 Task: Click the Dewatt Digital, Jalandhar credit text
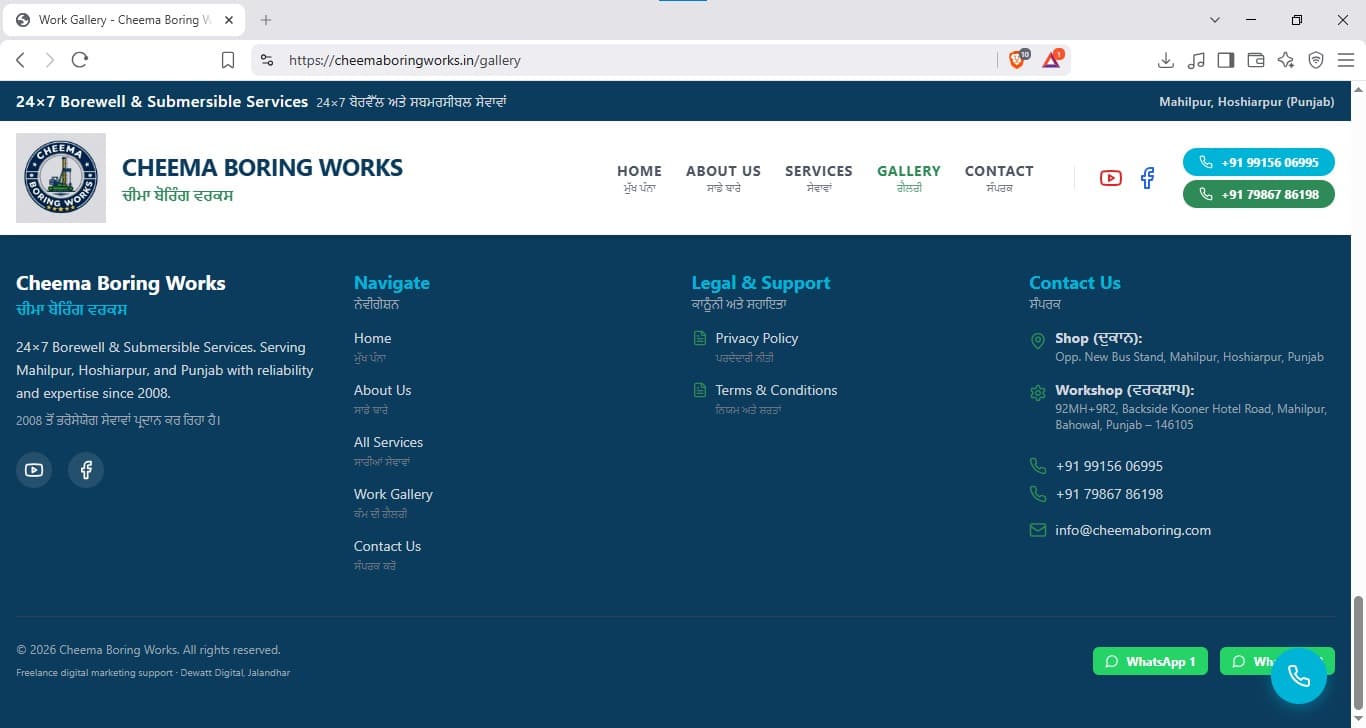point(233,673)
